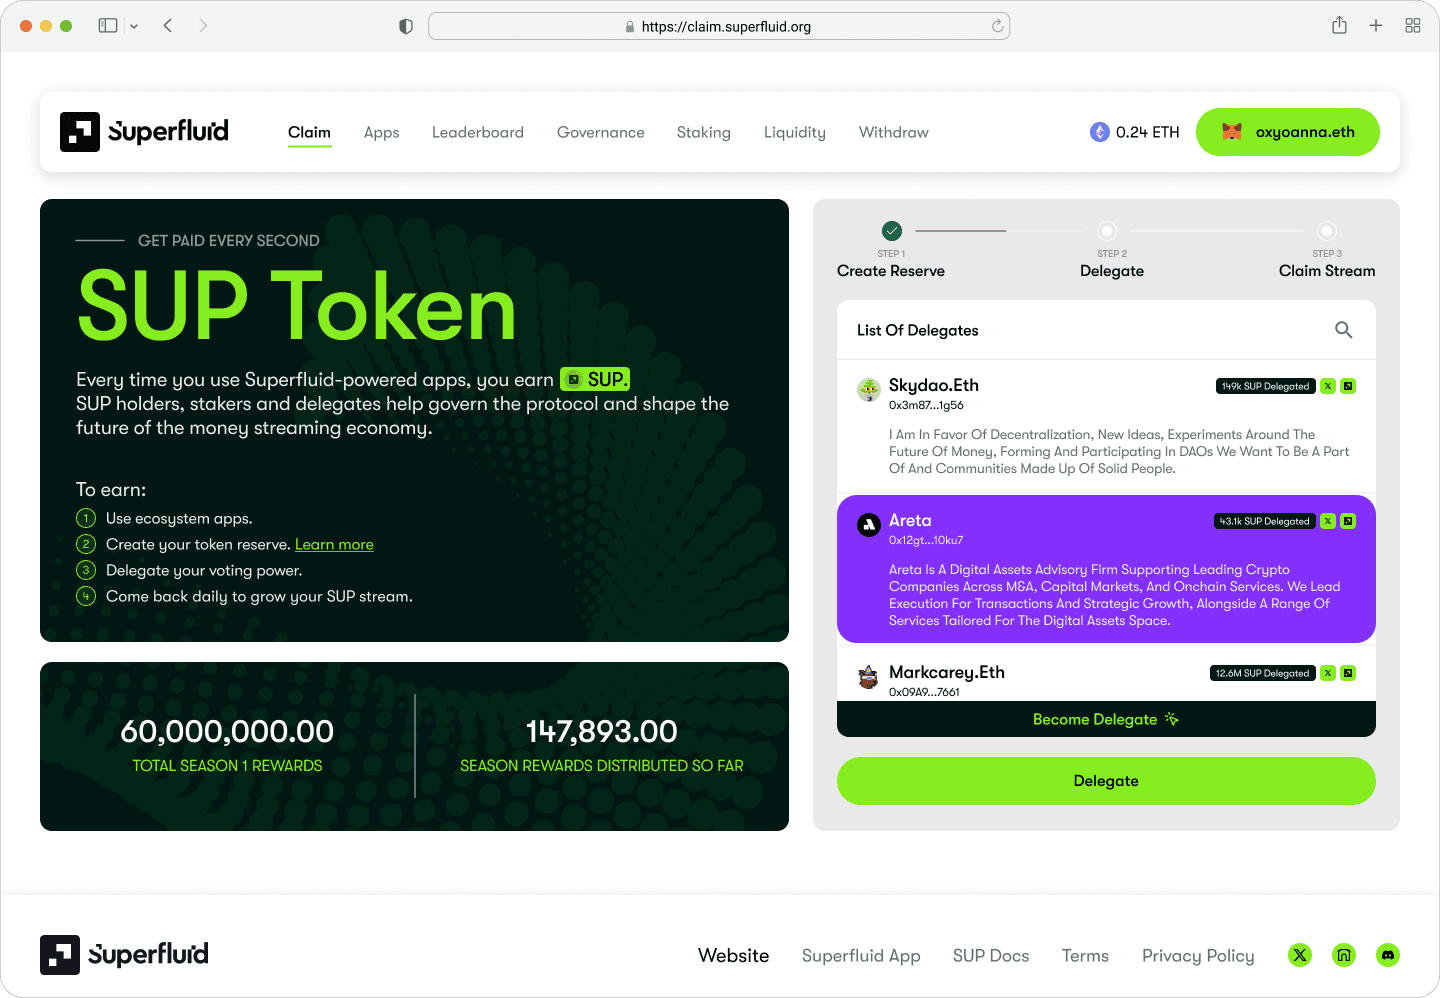Open the X social icon in footer
The height and width of the screenshot is (998, 1440).
[1300, 955]
